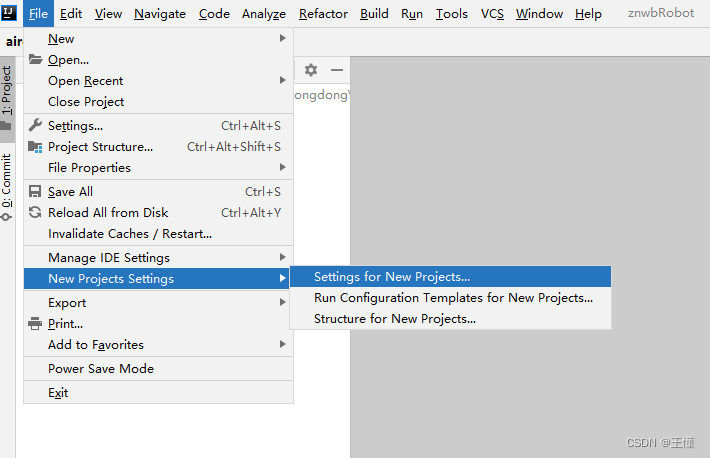Image resolution: width=710 pixels, height=458 pixels.
Task: Open the Window menu
Action: pyautogui.click(x=539, y=14)
